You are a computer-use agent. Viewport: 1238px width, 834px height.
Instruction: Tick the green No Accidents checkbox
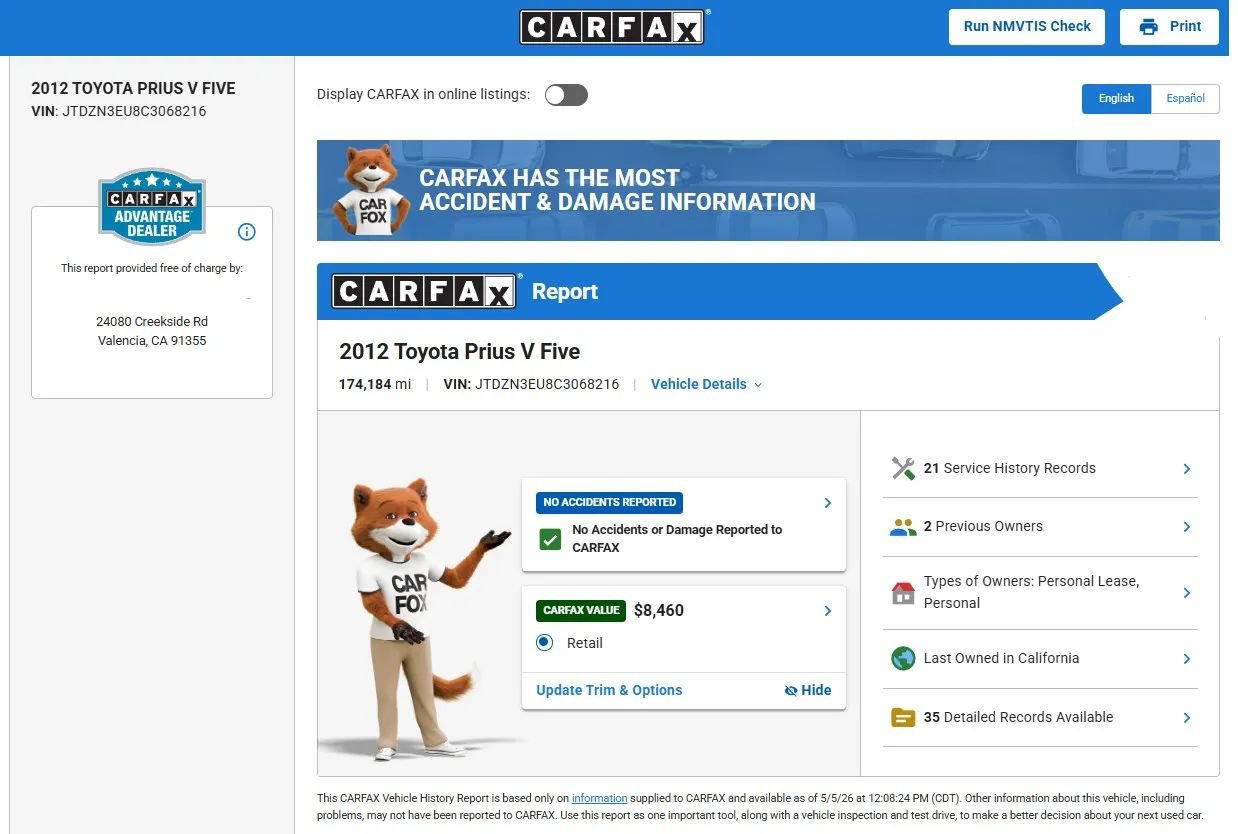tap(550, 539)
